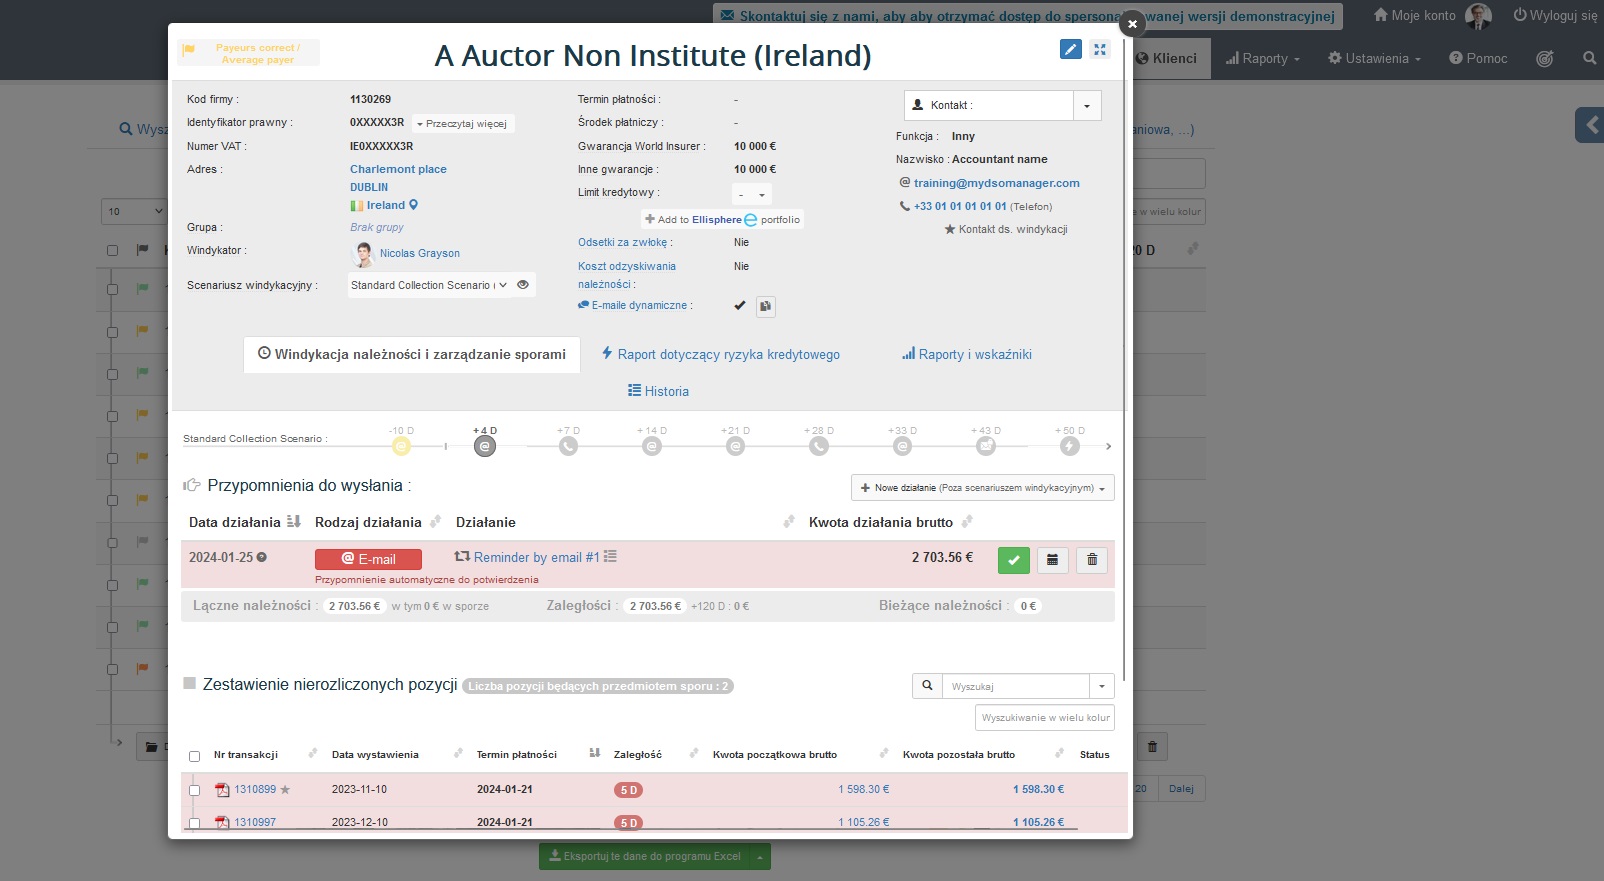Delete the reminder using trash icon

1092,560
